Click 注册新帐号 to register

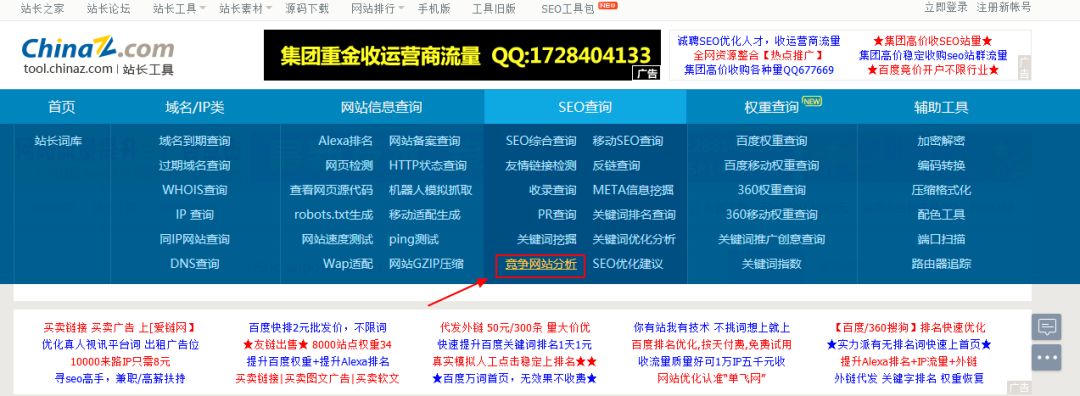coord(1004,7)
